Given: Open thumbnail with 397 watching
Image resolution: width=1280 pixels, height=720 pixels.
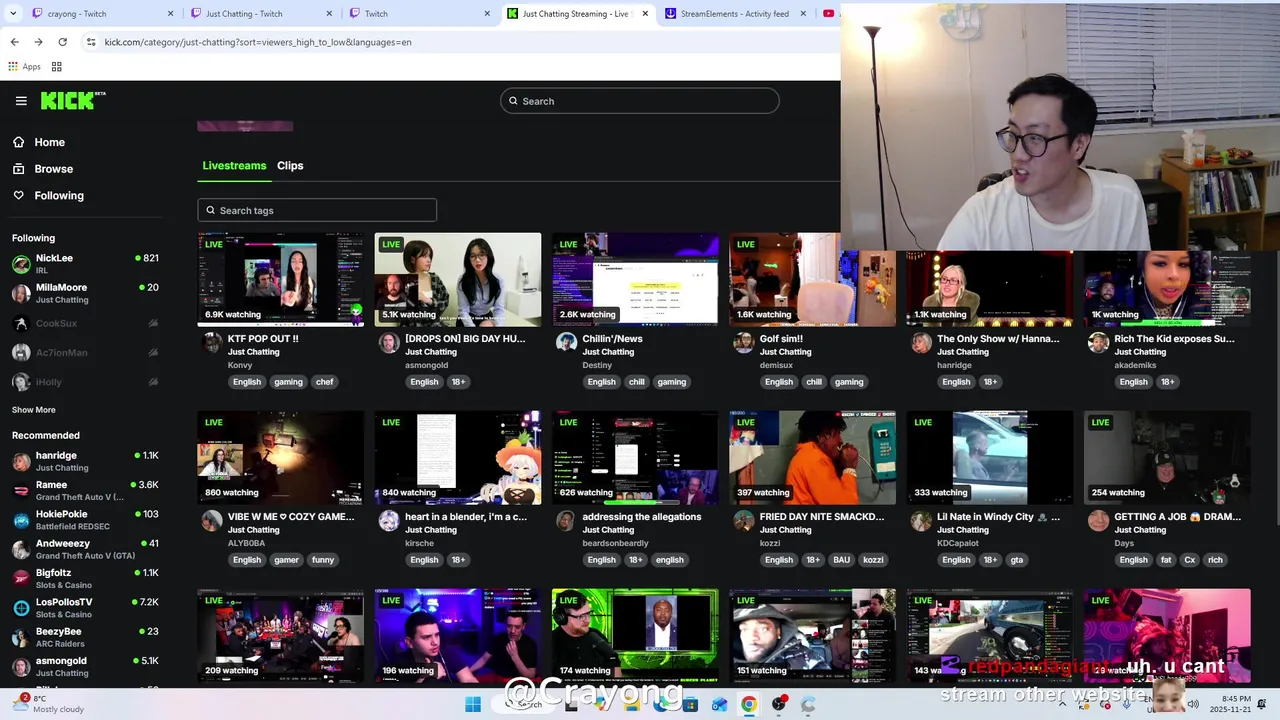Looking at the screenshot, I should point(812,458).
